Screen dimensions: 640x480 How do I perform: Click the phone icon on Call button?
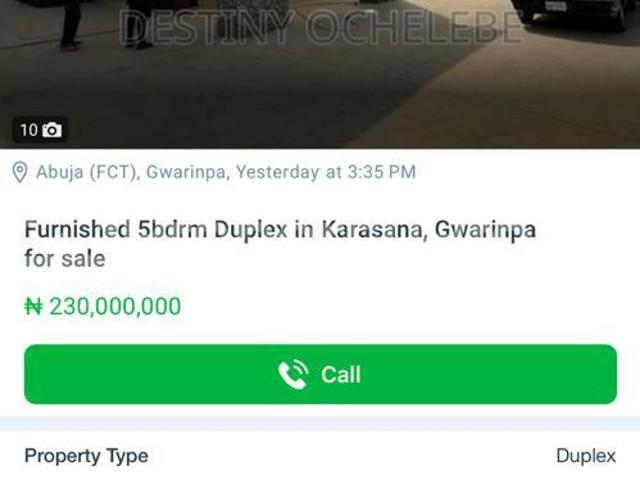pyautogui.click(x=293, y=374)
